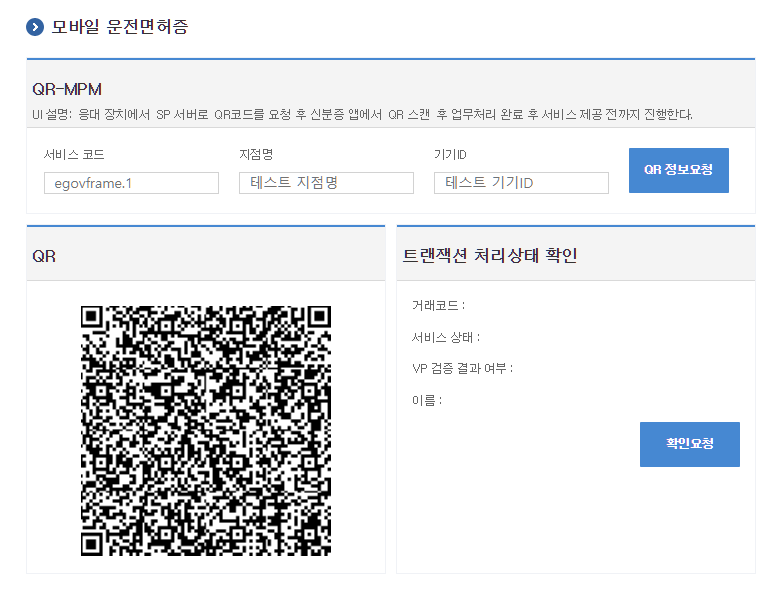Click the 기기ID label

click(450, 154)
